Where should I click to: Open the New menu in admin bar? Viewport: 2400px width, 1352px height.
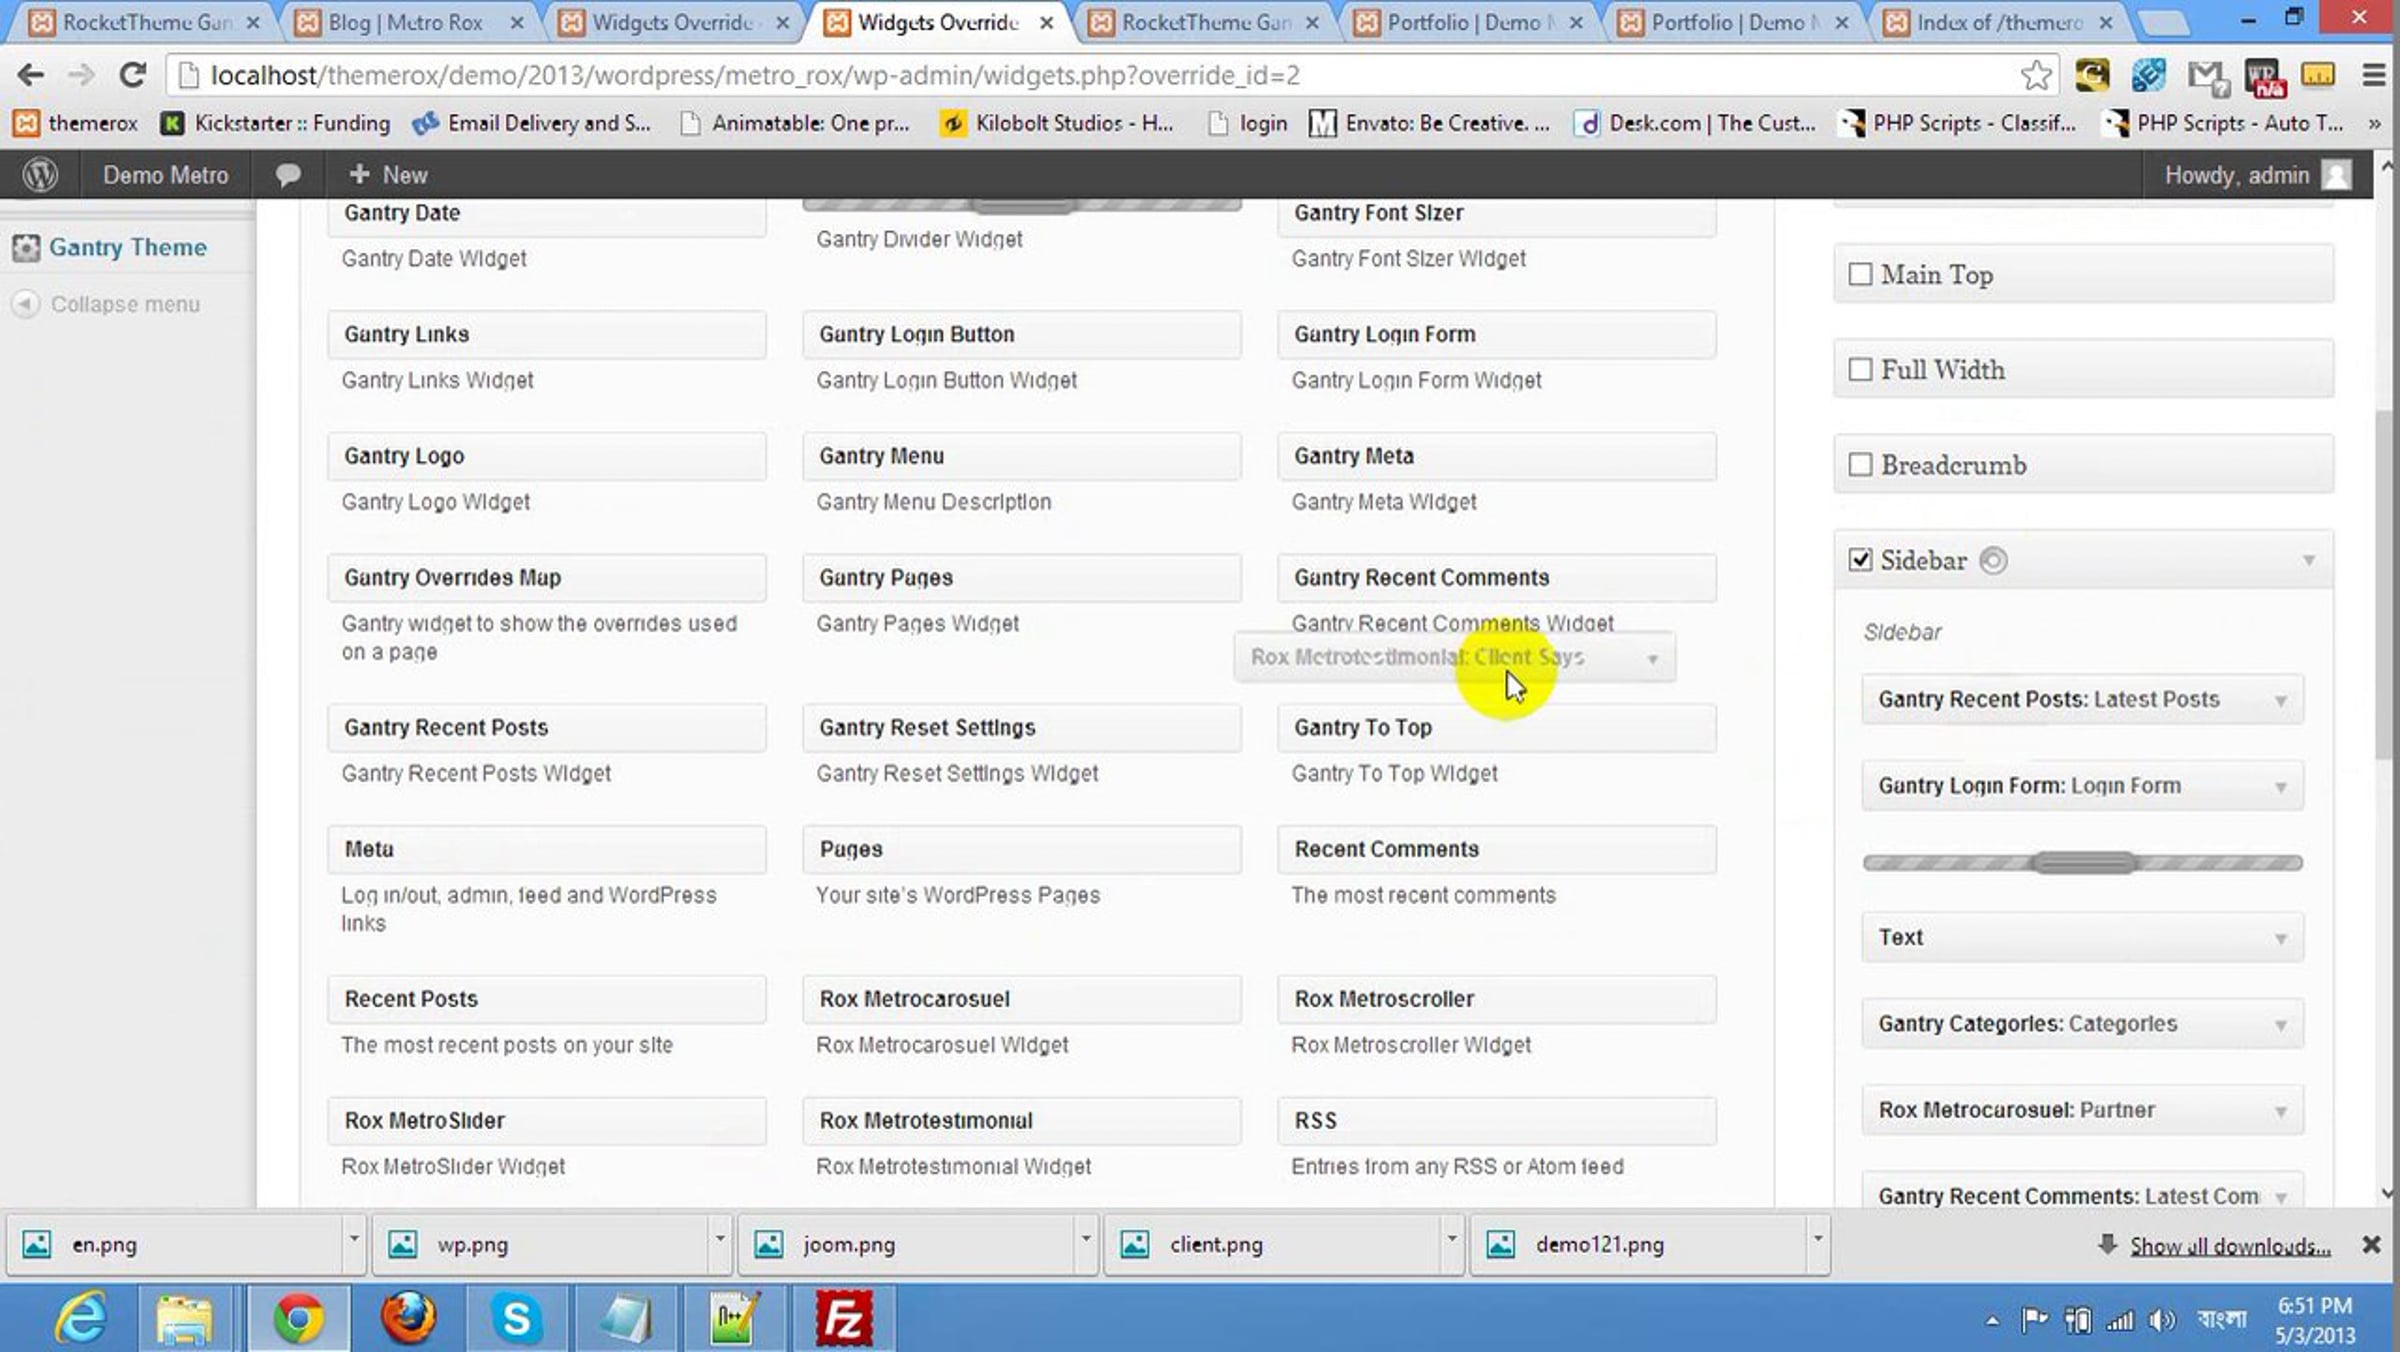pyautogui.click(x=388, y=175)
